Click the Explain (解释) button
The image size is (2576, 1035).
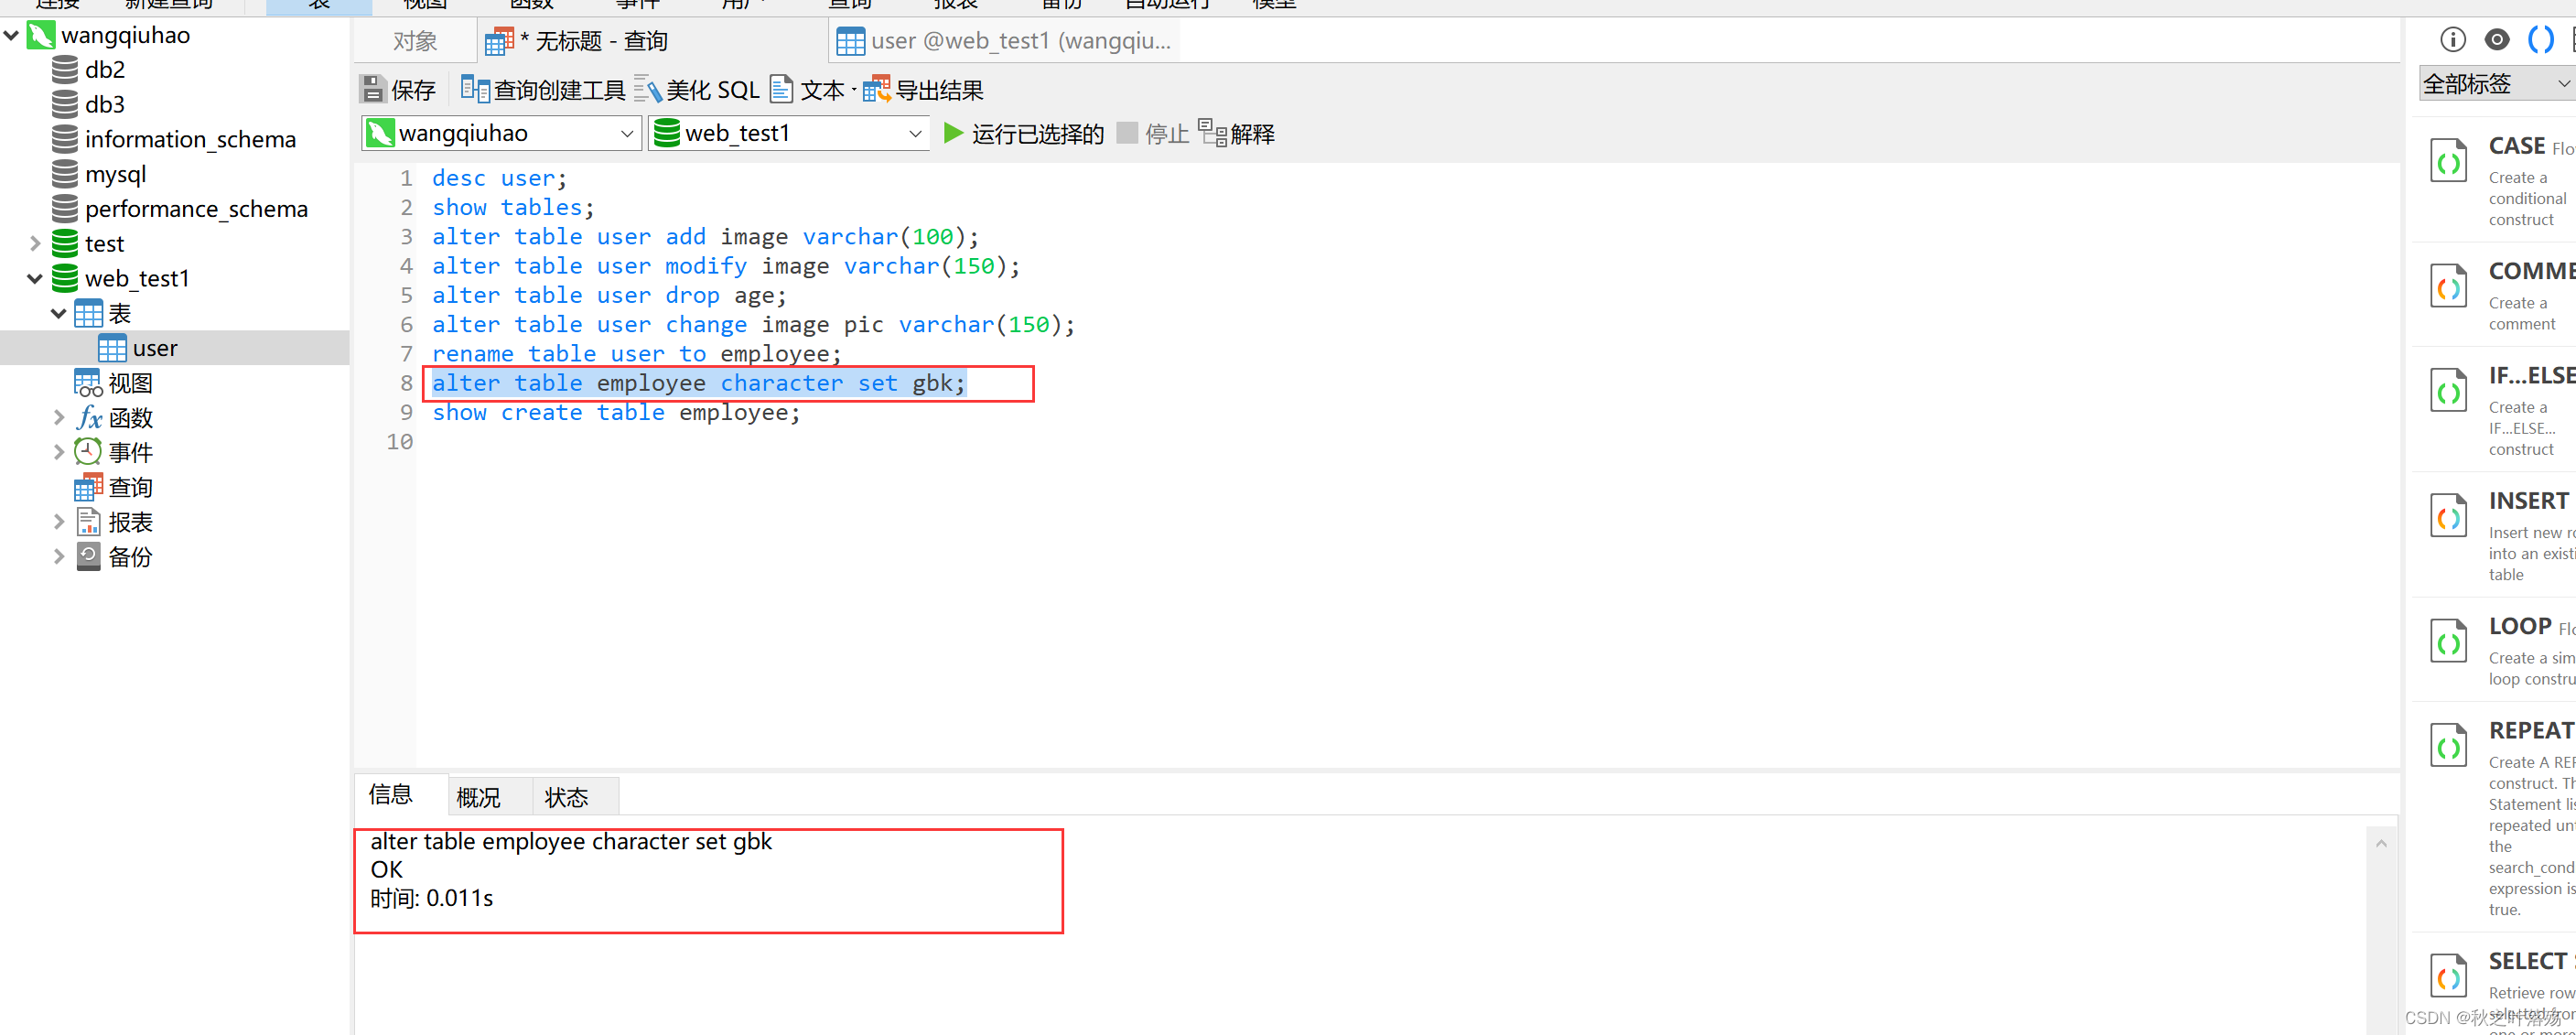point(1236,133)
